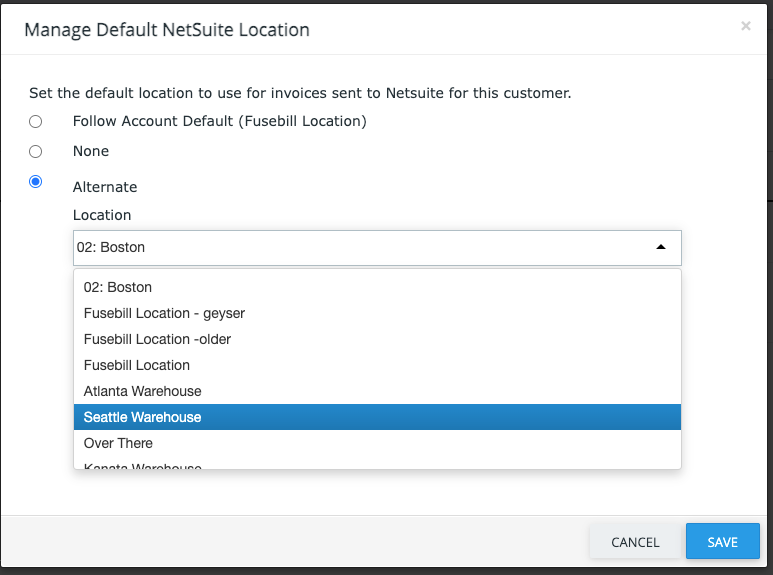This screenshot has height=575, width=773.
Task: Click the Cancel button
Action: [635, 542]
